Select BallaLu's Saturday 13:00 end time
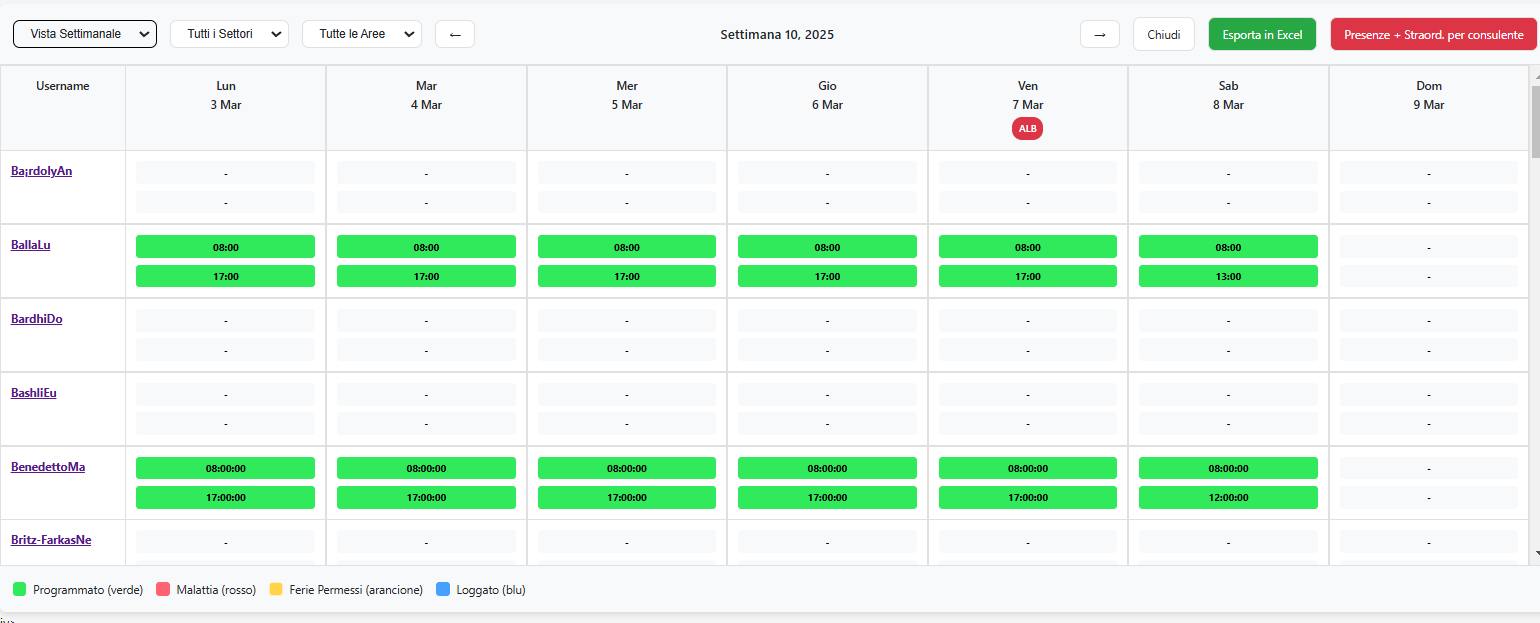The image size is (1540, 623). tap(1228, 276)
